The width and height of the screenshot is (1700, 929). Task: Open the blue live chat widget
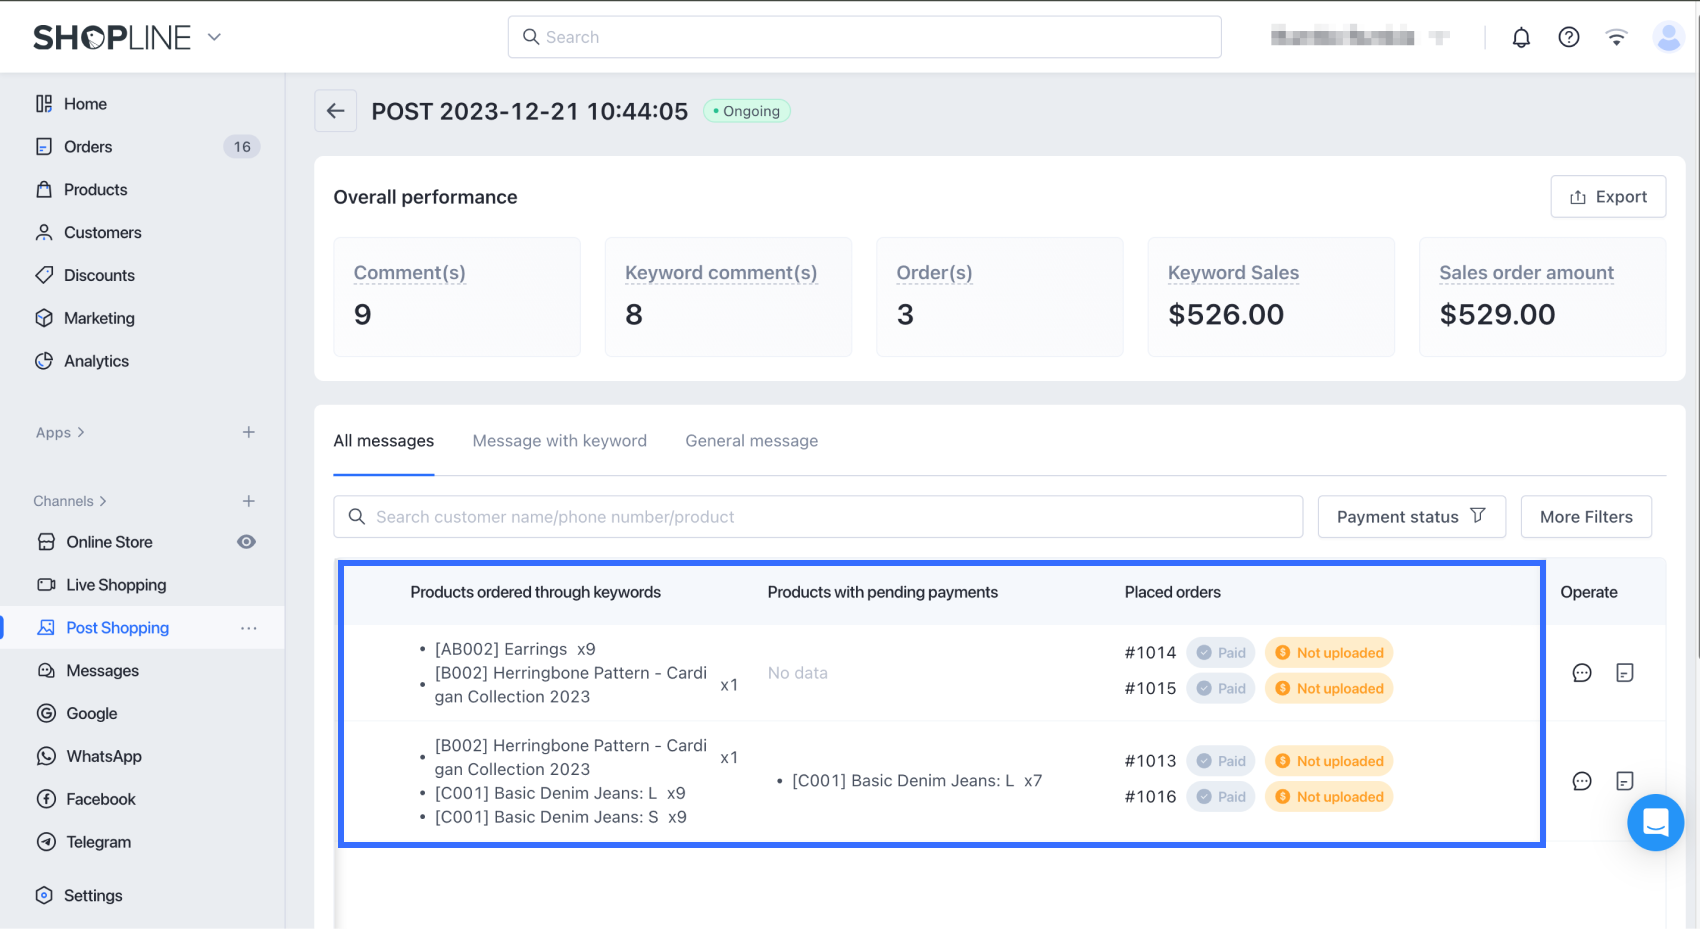point(1655,823)
